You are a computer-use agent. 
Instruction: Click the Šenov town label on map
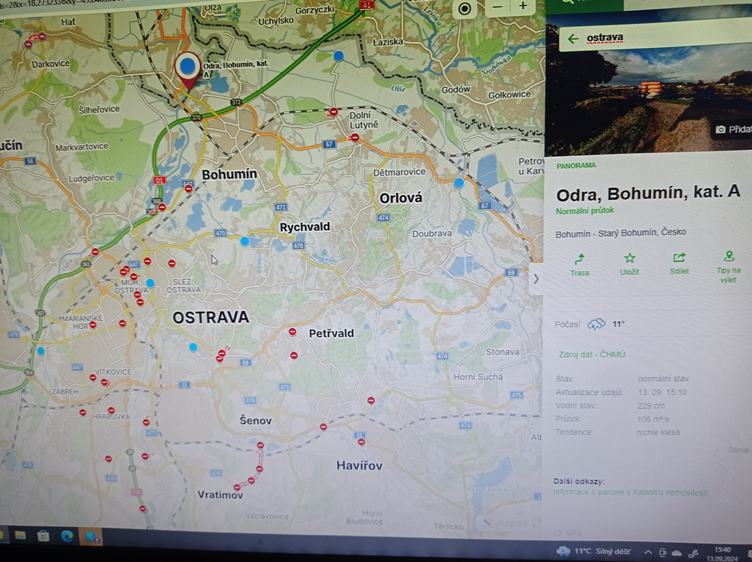coord(256,421)
